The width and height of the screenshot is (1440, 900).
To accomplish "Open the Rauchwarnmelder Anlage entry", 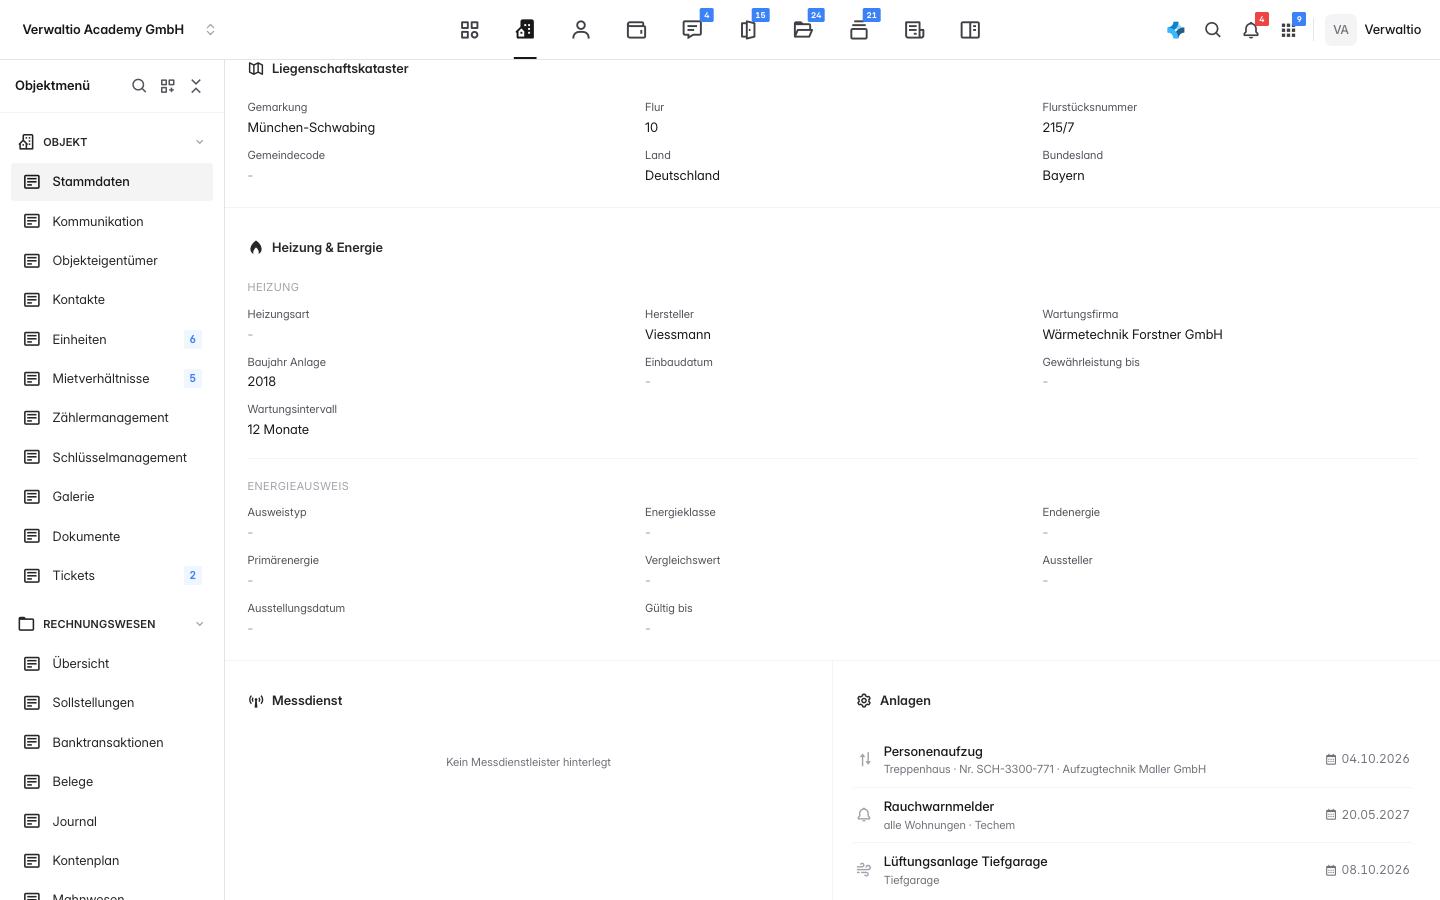I will tap(1133, 815).
